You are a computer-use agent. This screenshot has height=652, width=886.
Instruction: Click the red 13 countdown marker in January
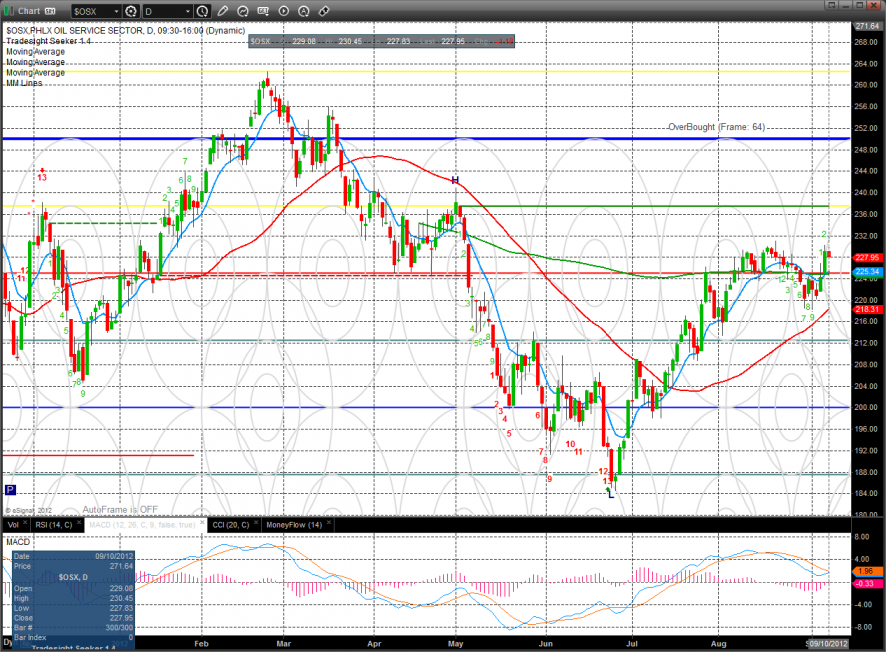42,177
